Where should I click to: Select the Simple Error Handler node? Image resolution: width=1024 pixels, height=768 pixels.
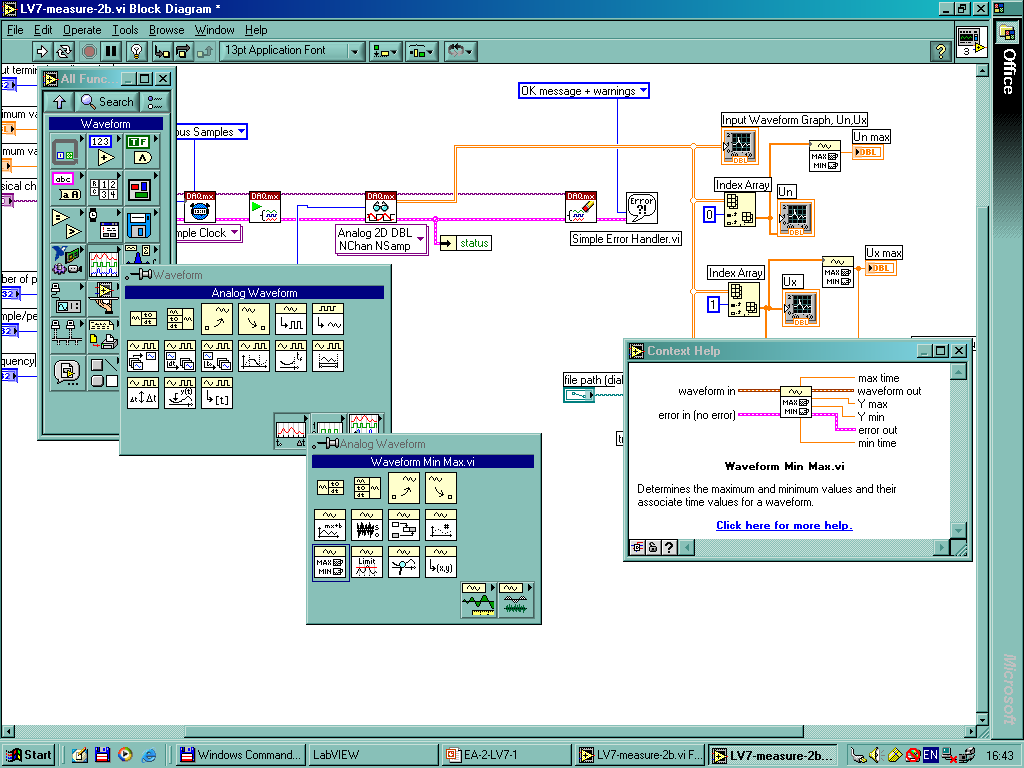[x=642, y=208]
